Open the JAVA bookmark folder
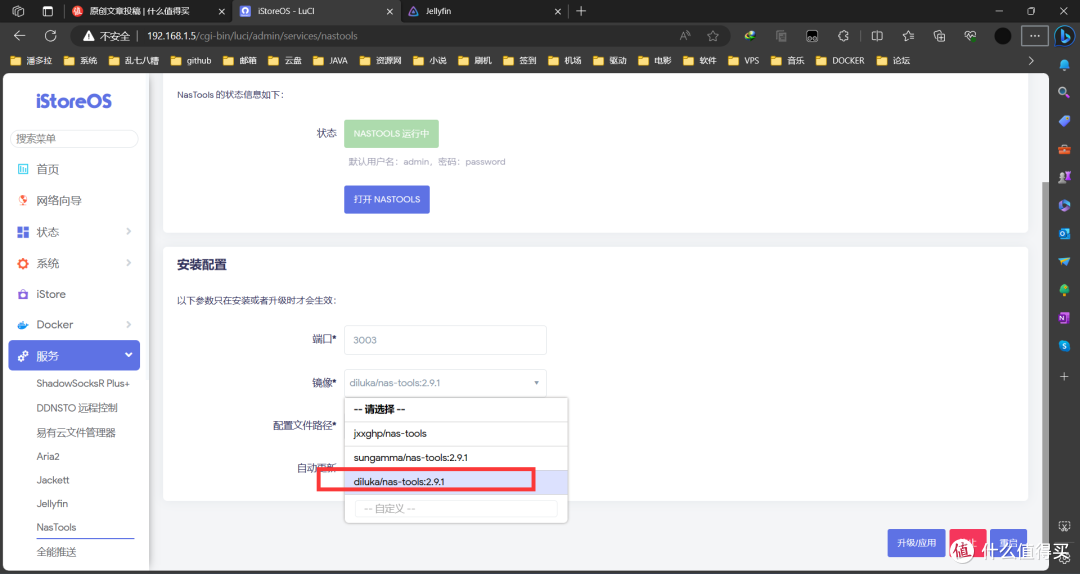The width and height of the screenshot is (1080, 574). [330, 61]
